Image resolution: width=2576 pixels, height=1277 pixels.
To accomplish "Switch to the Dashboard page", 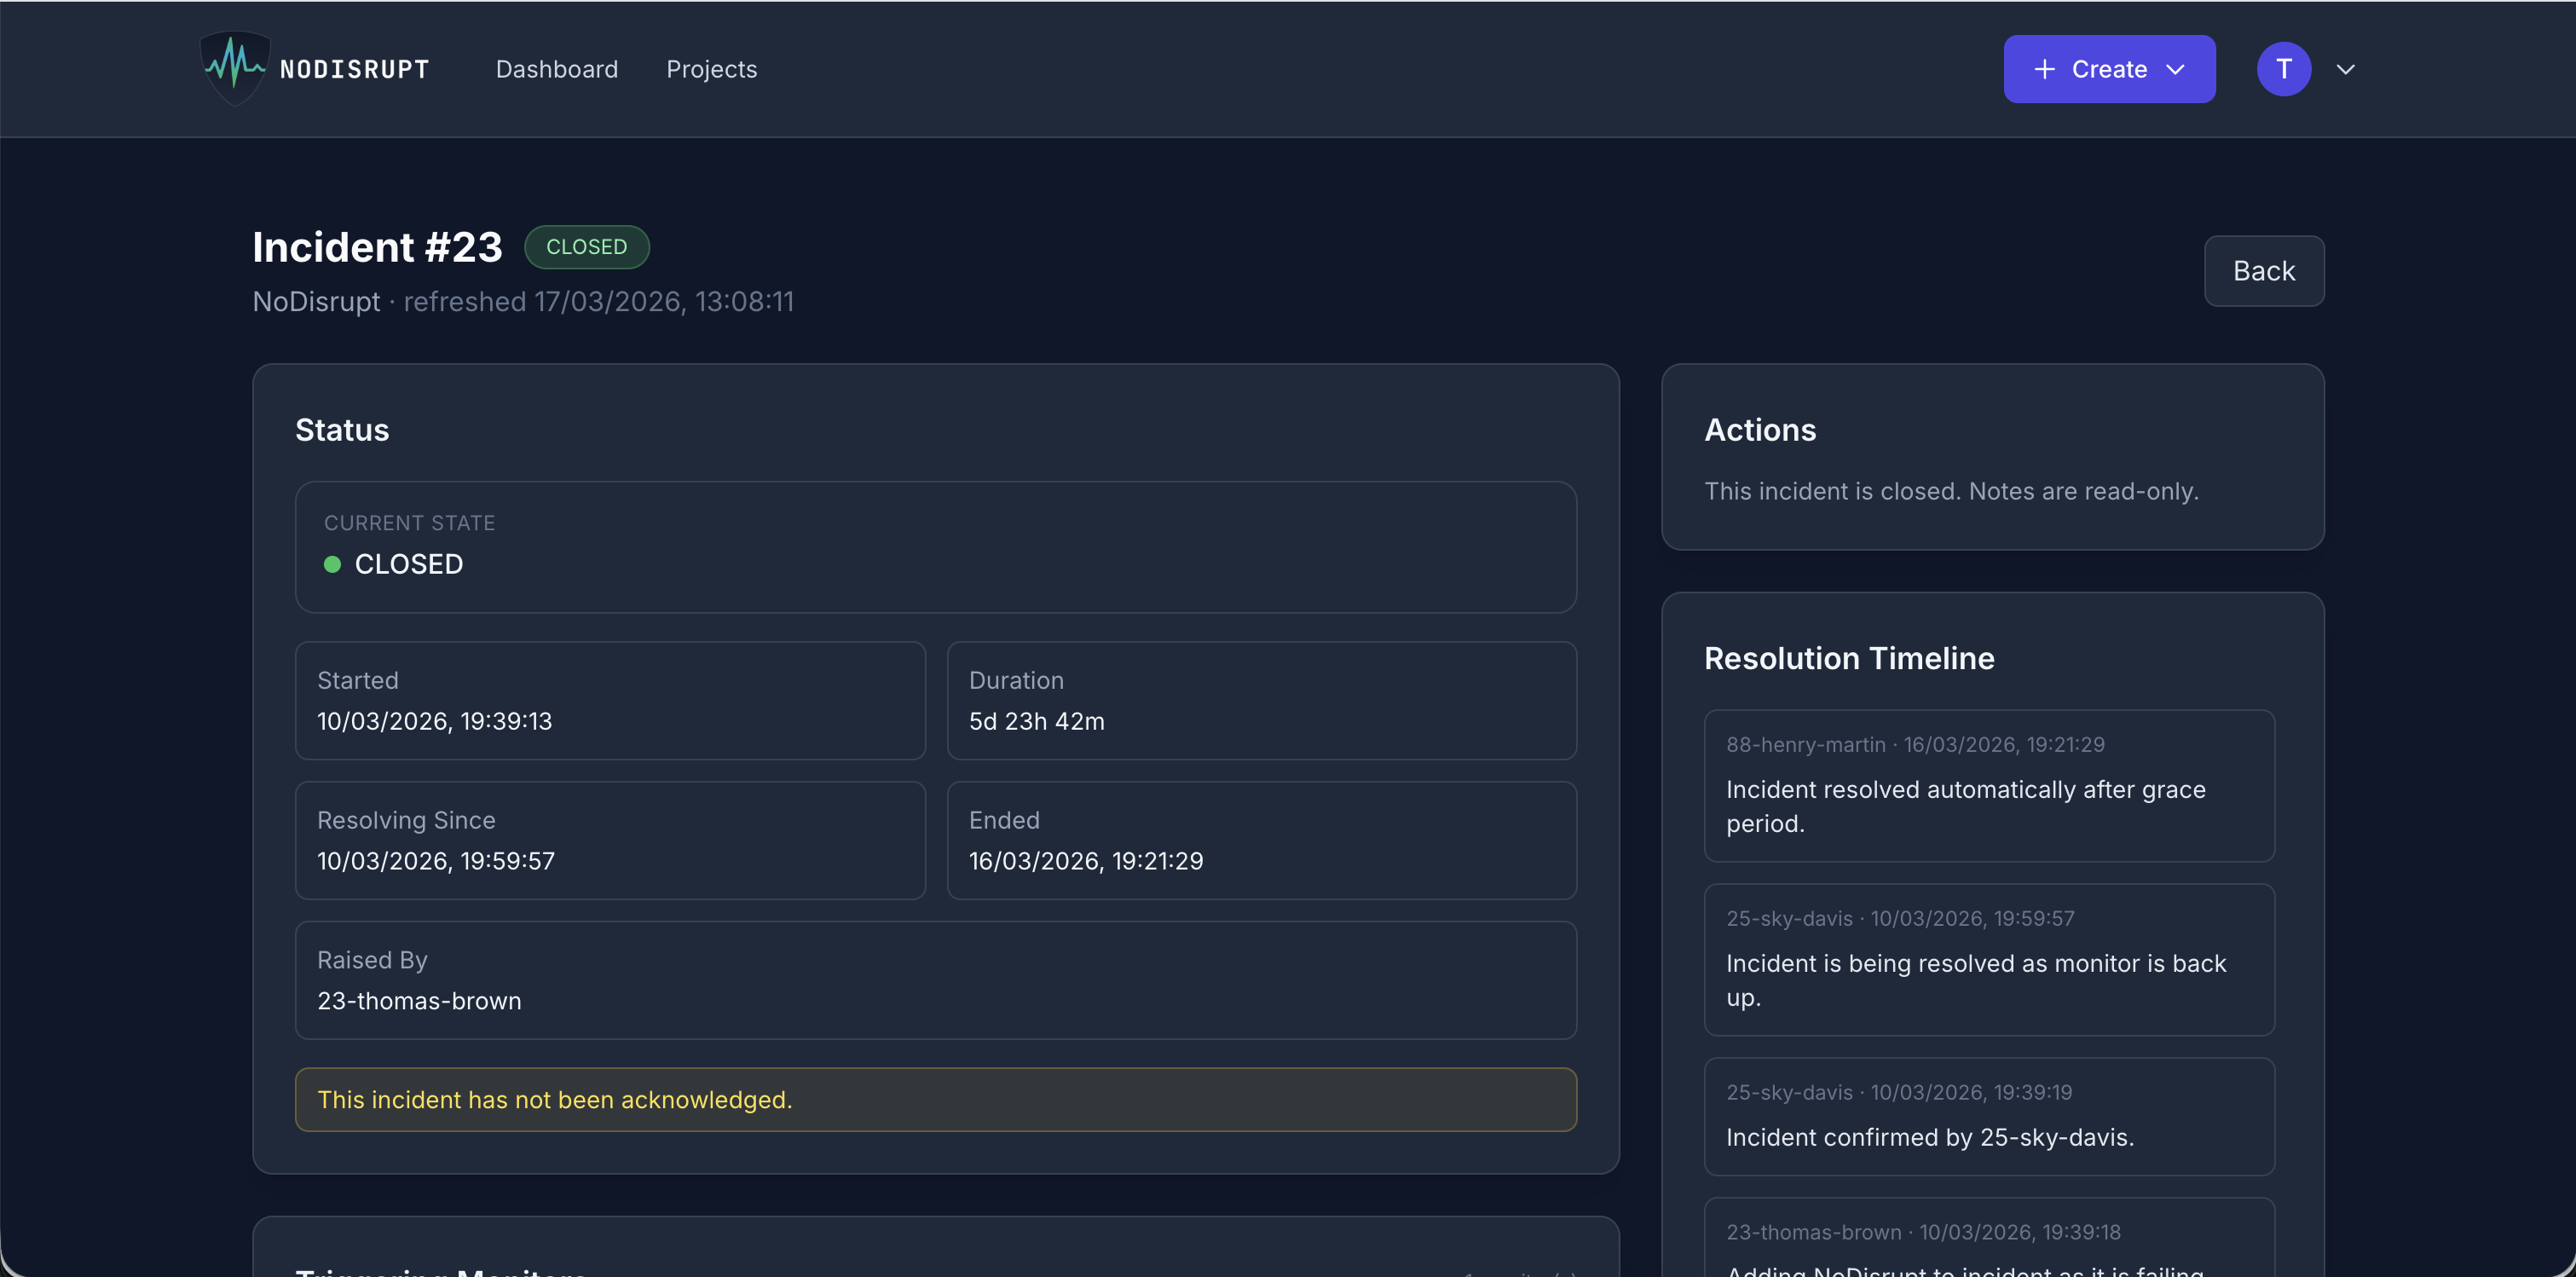I will 557,69.
